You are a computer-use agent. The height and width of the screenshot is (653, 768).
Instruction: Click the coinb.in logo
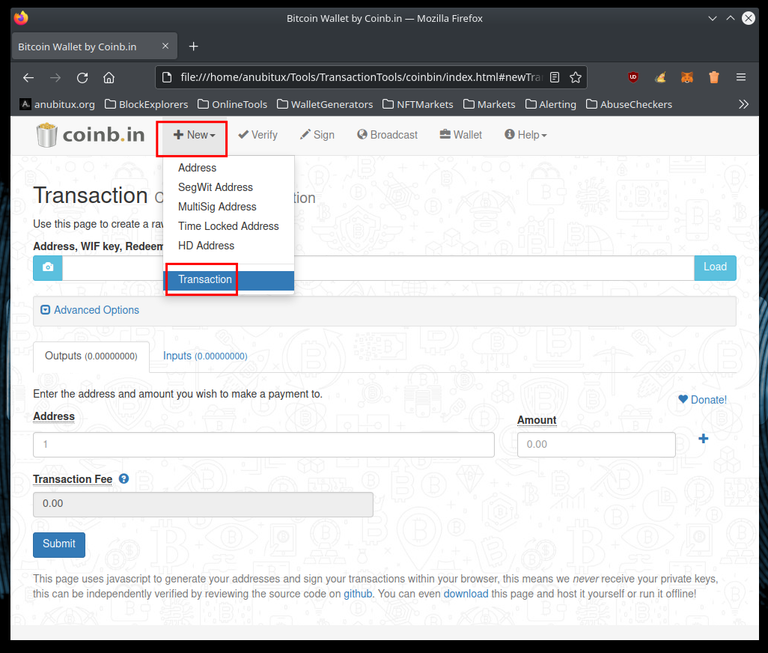tap(90, 135)
